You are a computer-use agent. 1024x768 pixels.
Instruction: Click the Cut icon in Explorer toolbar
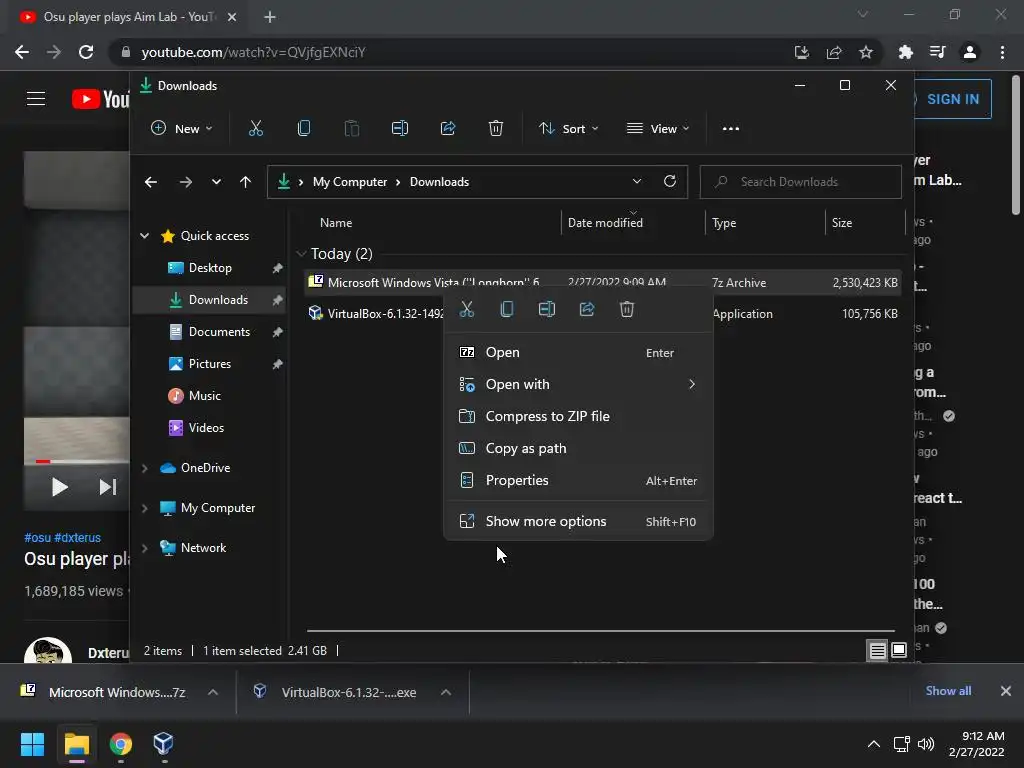(256, 129)
